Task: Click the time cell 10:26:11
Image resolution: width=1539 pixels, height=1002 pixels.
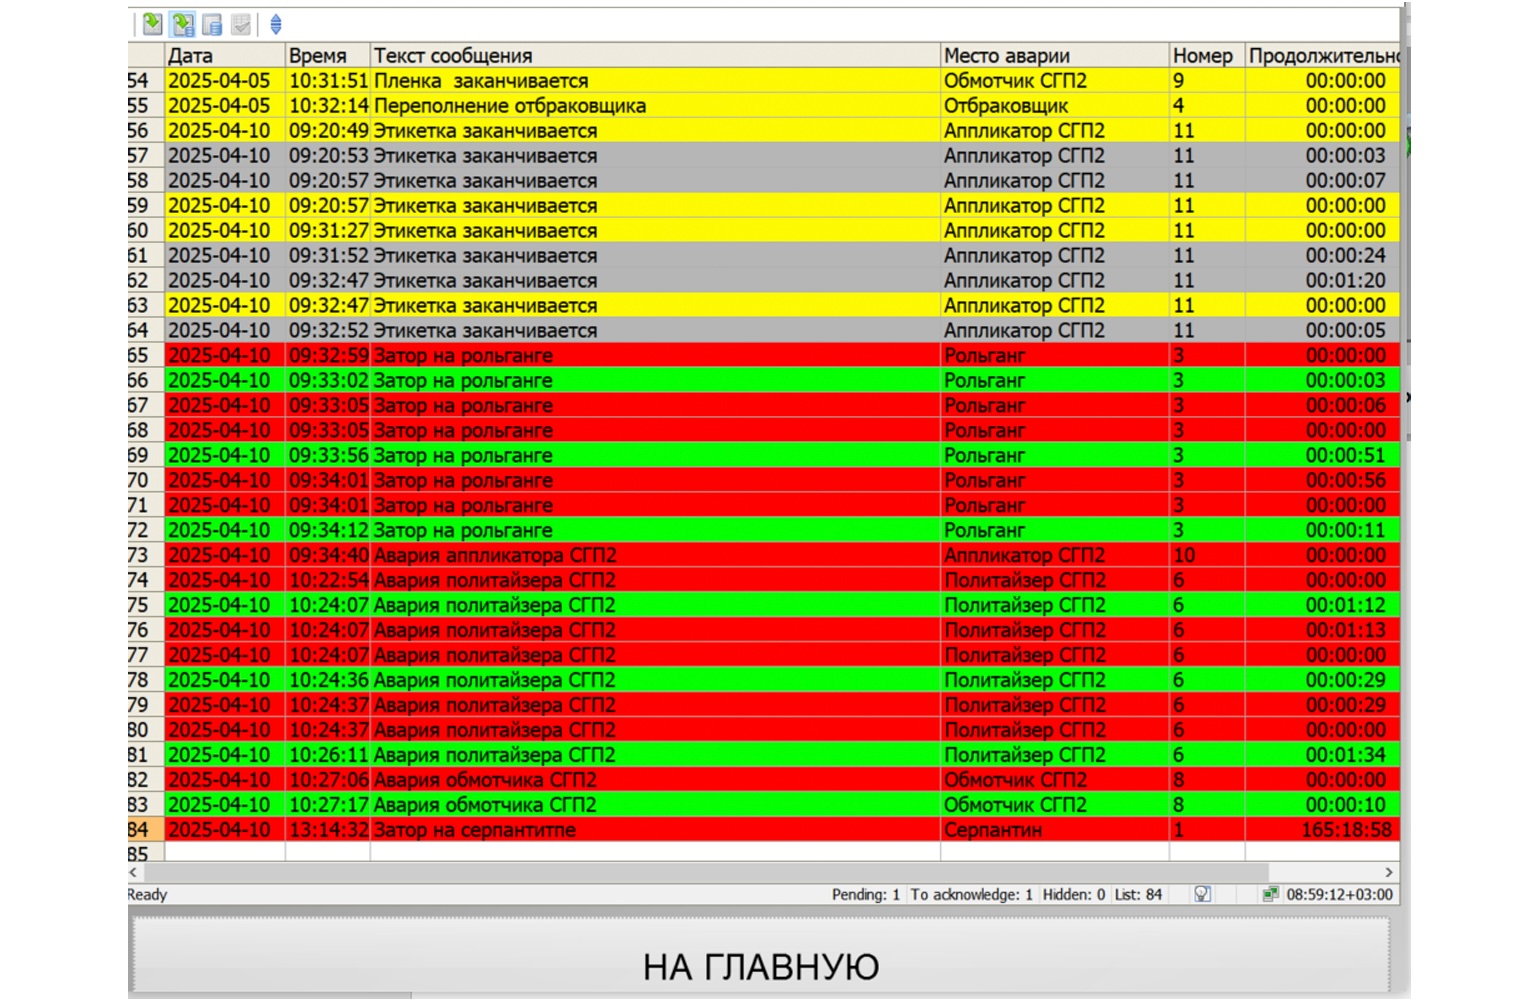Action: 329,755
